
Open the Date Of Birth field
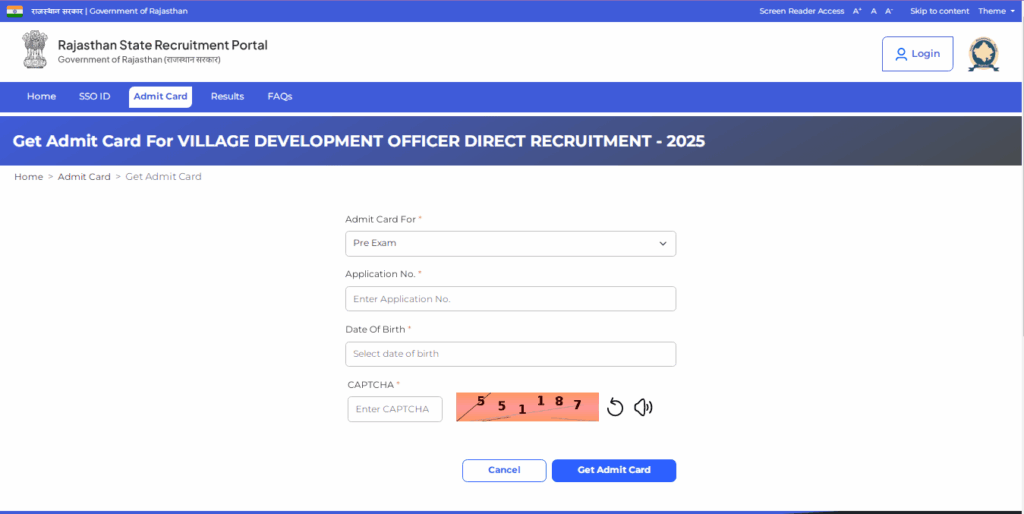tap(511, 354)
